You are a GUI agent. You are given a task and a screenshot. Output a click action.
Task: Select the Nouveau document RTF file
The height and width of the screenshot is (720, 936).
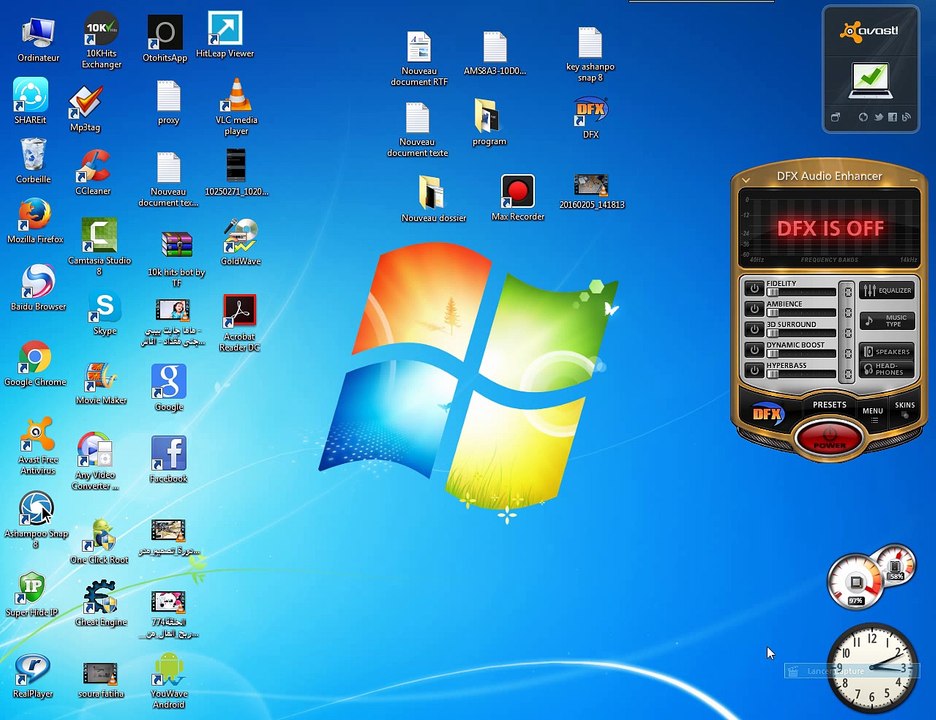coord(419,59)
